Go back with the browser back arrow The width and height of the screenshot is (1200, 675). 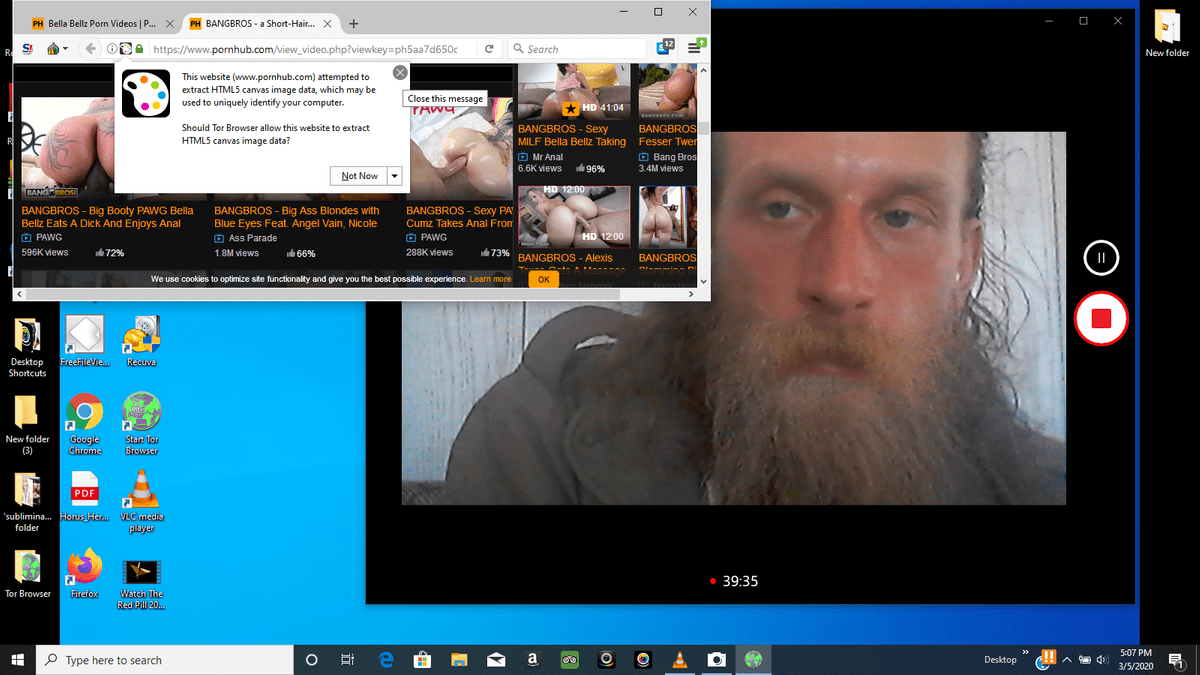91,48
